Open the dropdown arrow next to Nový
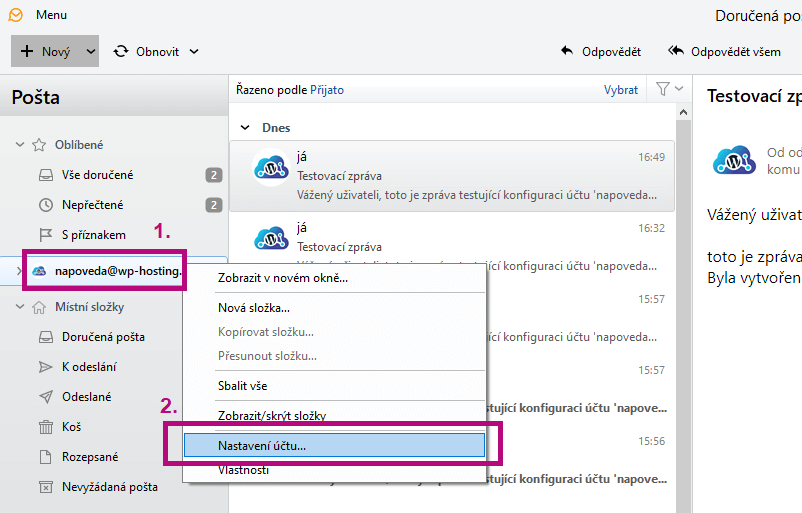The width and height of the screenshot is (802, 513). point(91,51)
